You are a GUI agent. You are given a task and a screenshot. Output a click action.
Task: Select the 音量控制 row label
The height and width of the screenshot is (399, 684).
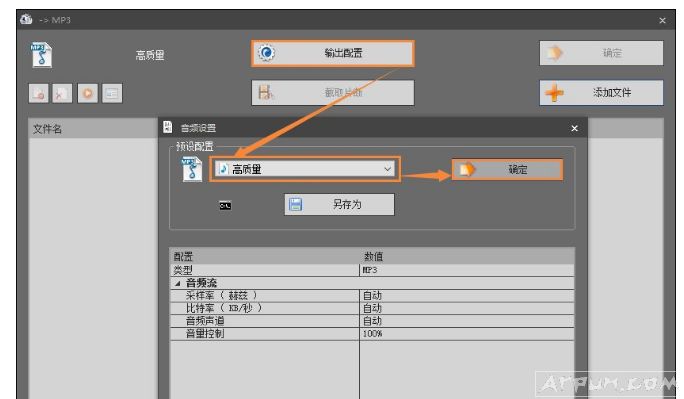(205, 334)
